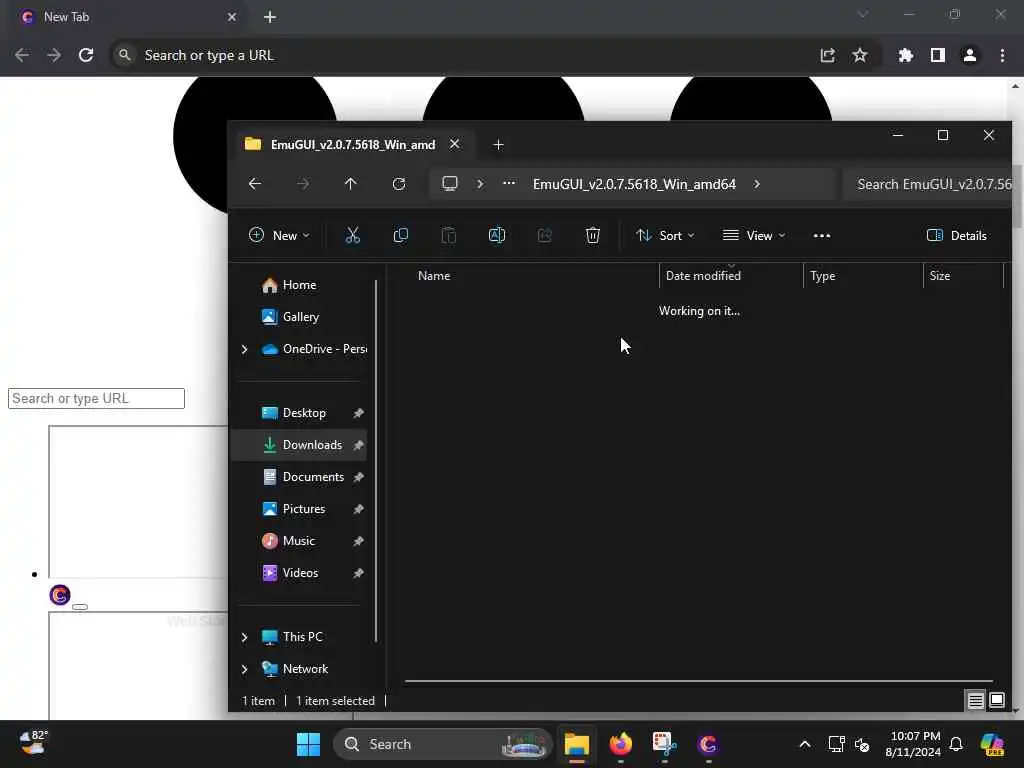Viewport: 1024px width, 768px height.
Task: Open the browser profile icon
Action: [x=970, y=56]
